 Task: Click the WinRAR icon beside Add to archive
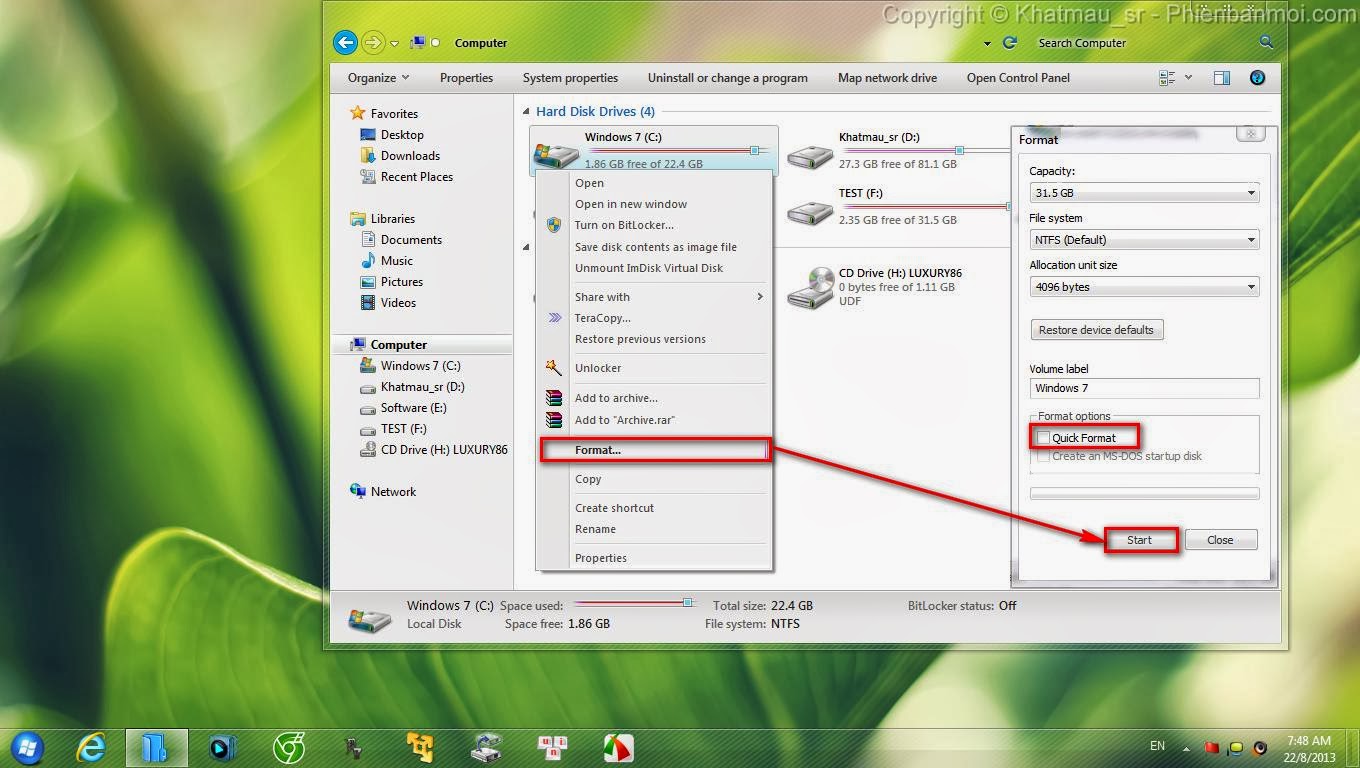tap(553, 398)
